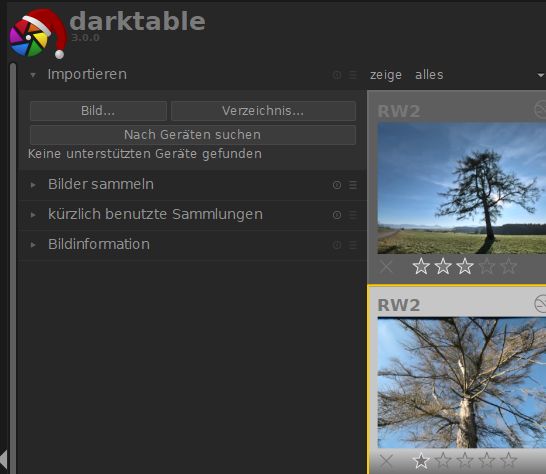The image size is (546, 474).
Task: Reset the Importieren module parameters
Action: click(337, 75)
